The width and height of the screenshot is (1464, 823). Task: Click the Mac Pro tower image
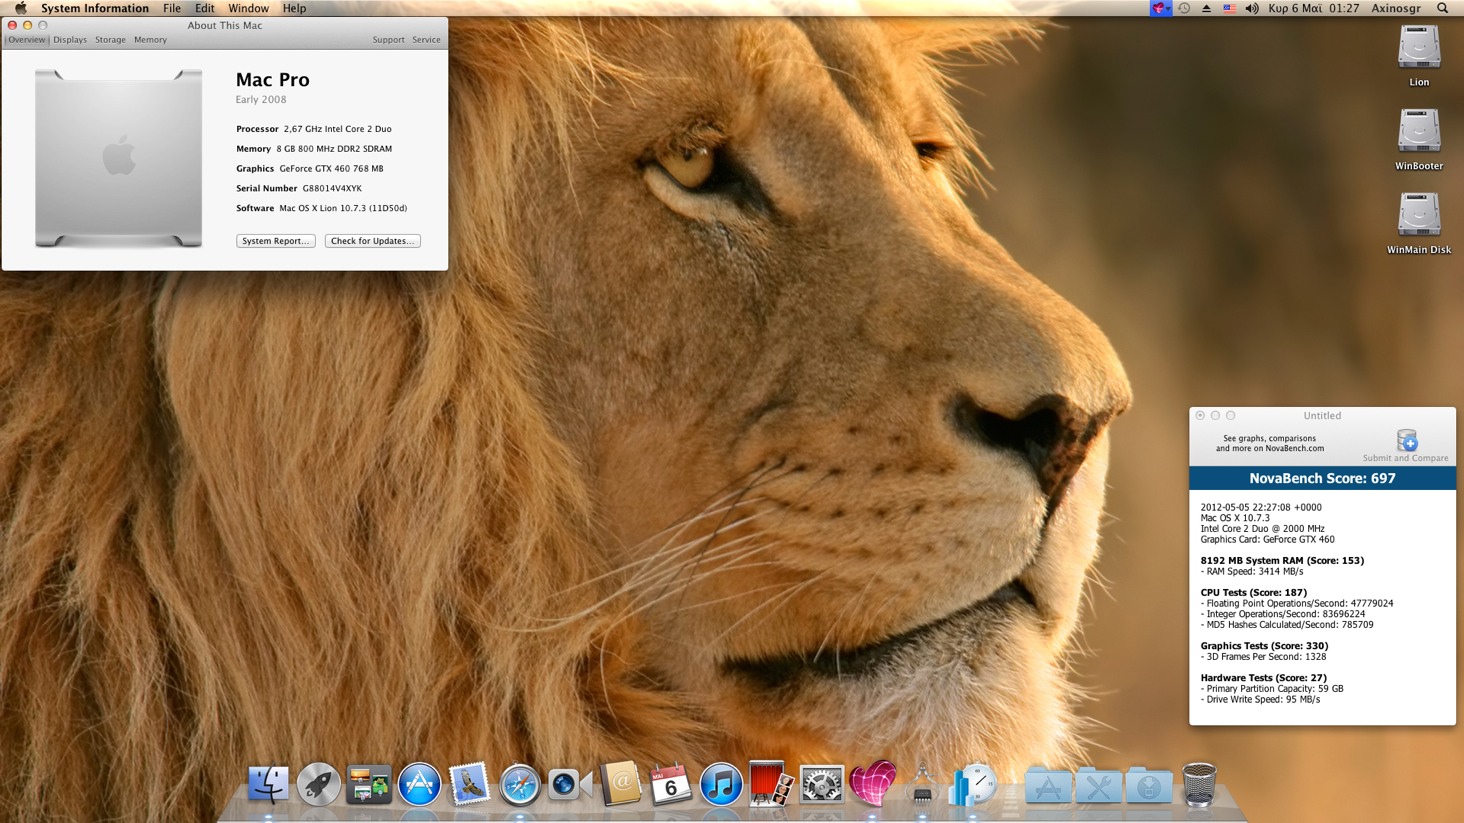tap(119, 158)
